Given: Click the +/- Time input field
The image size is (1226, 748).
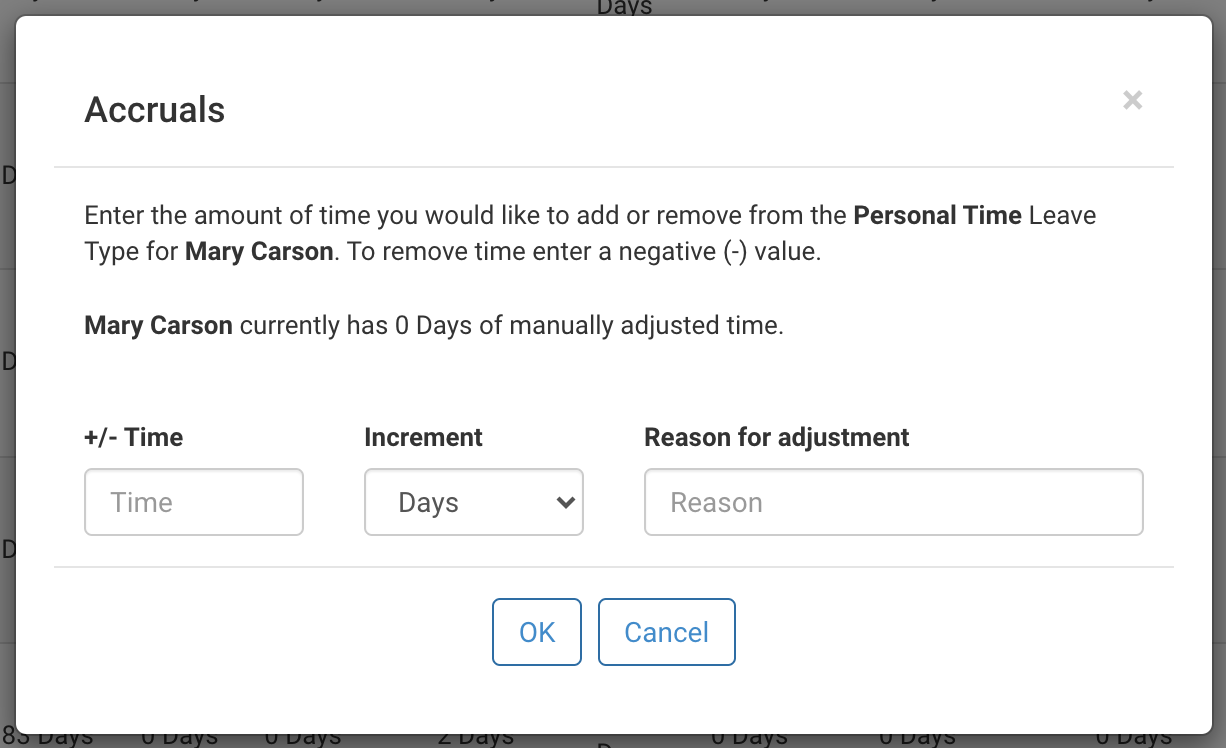Looking at the screenshot, I should tap(194, 502).
